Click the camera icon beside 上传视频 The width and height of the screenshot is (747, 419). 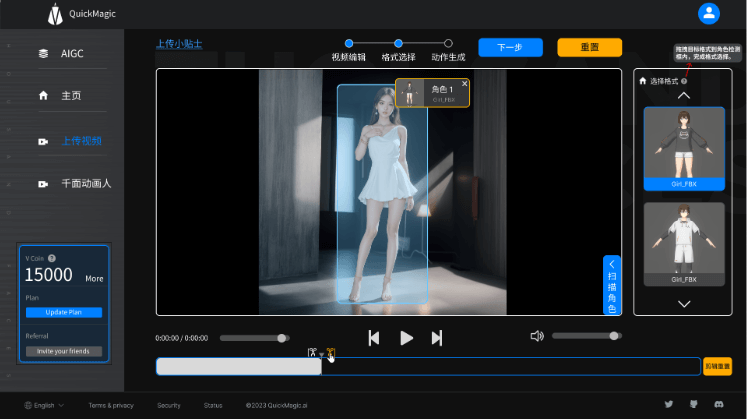tap(43, 141)
